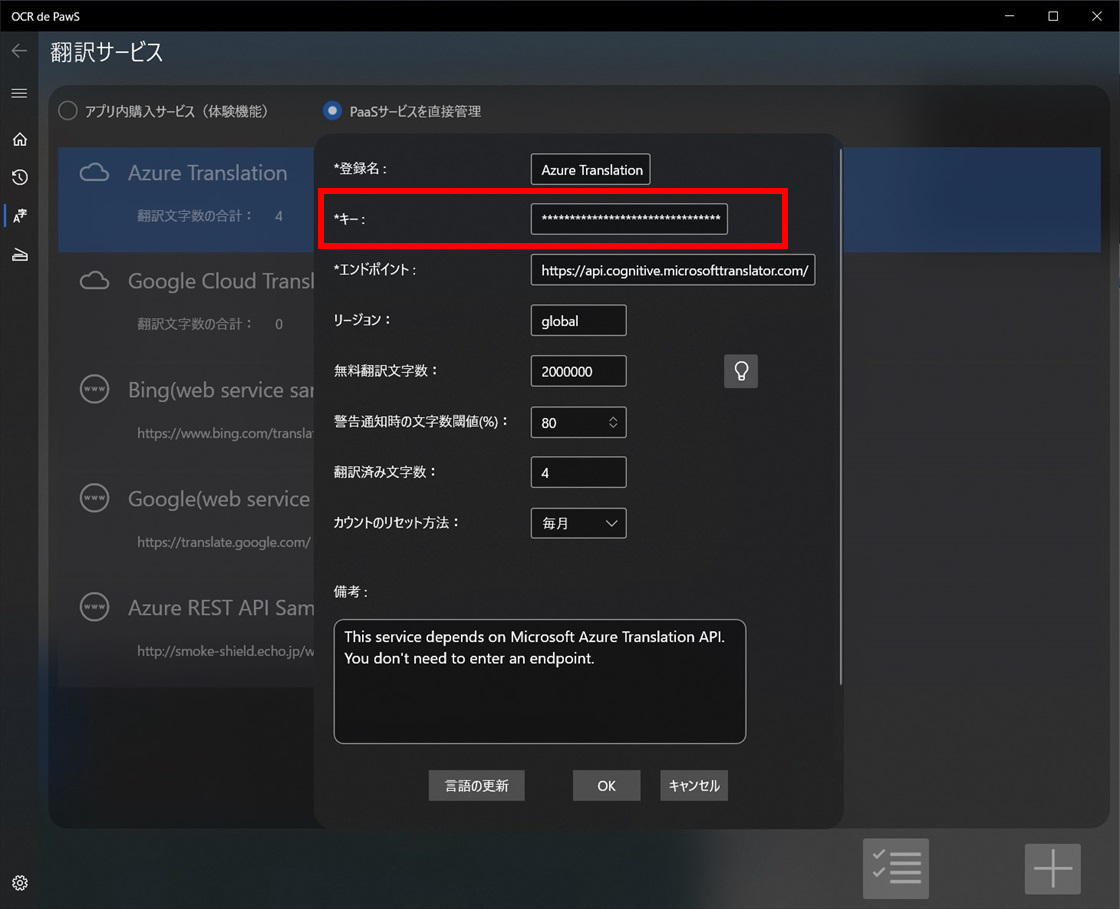
Task: Go to Home in sidebar
Action: (19, 139)
